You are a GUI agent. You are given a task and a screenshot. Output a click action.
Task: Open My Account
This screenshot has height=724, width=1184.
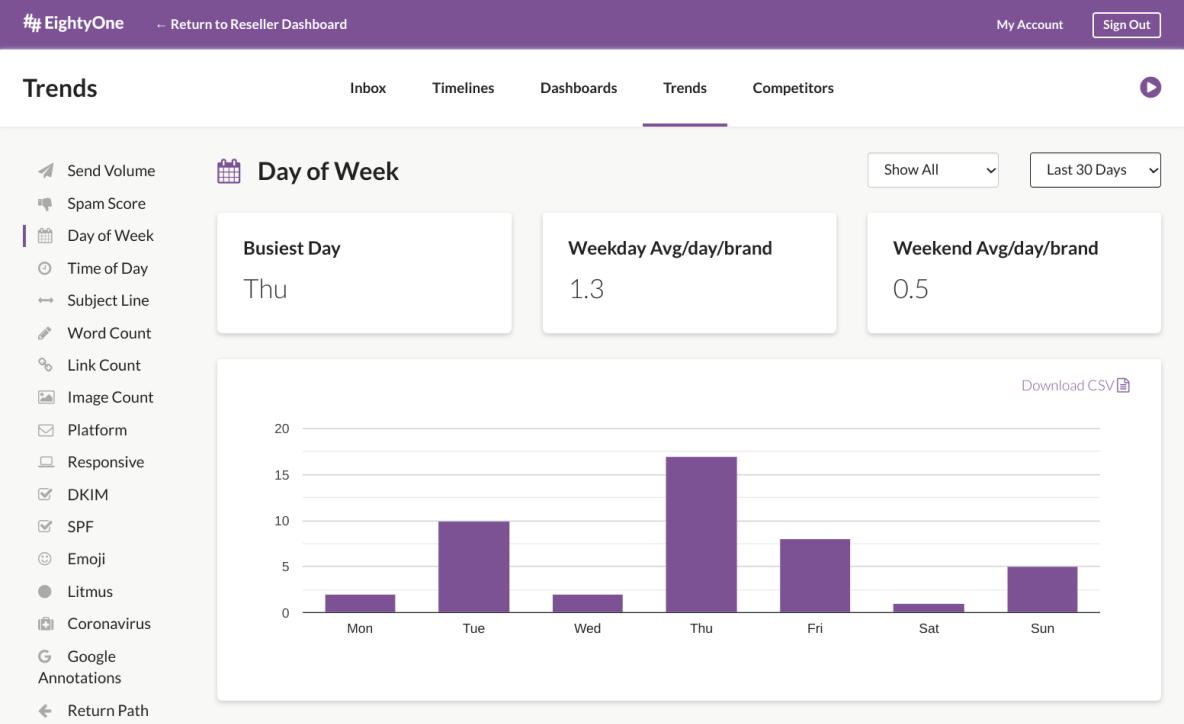1029,25
